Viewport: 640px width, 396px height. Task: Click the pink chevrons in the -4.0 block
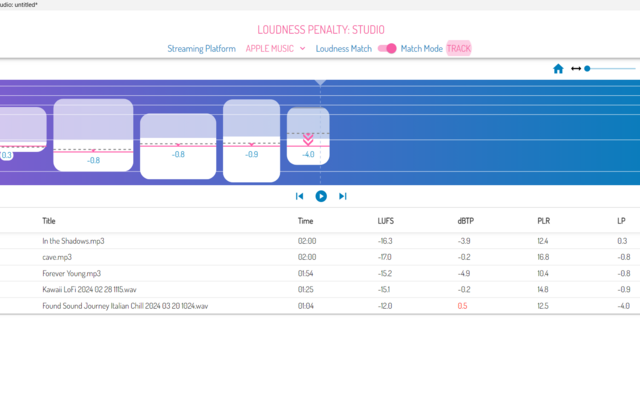coord(308,139)
